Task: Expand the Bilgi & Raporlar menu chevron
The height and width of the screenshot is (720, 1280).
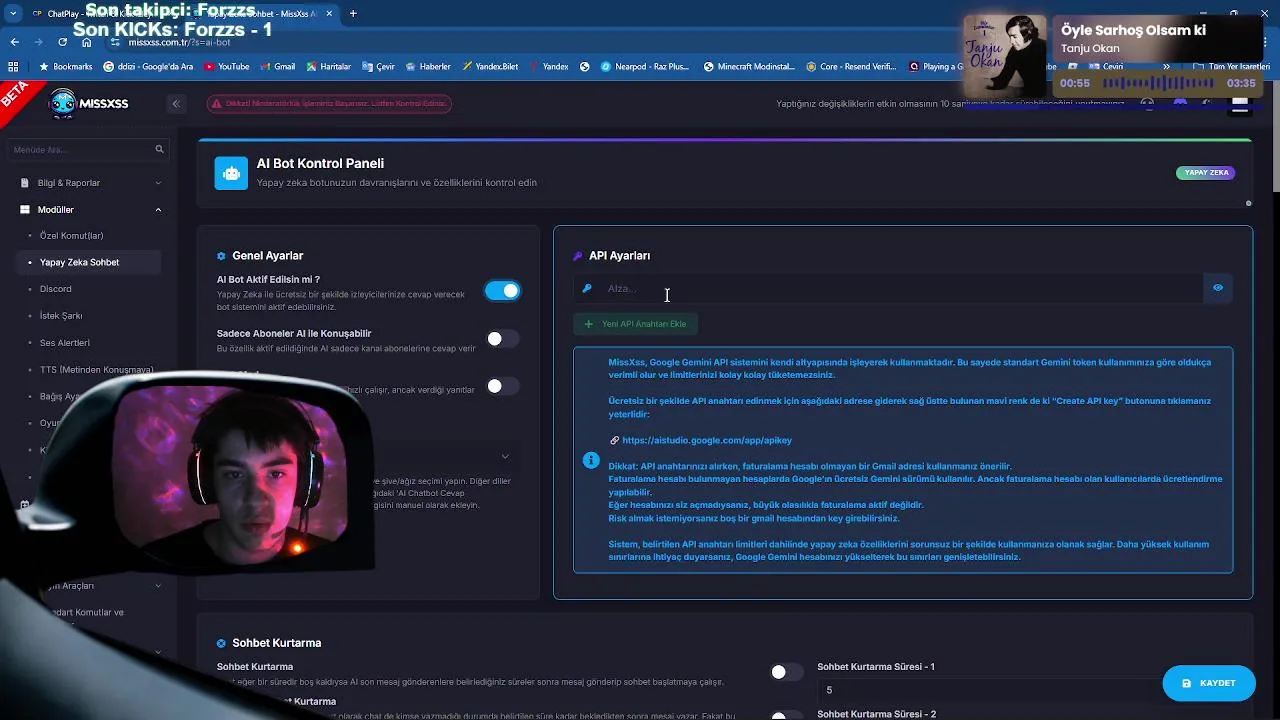Action: pyautogui.click(x=158, y=183)
